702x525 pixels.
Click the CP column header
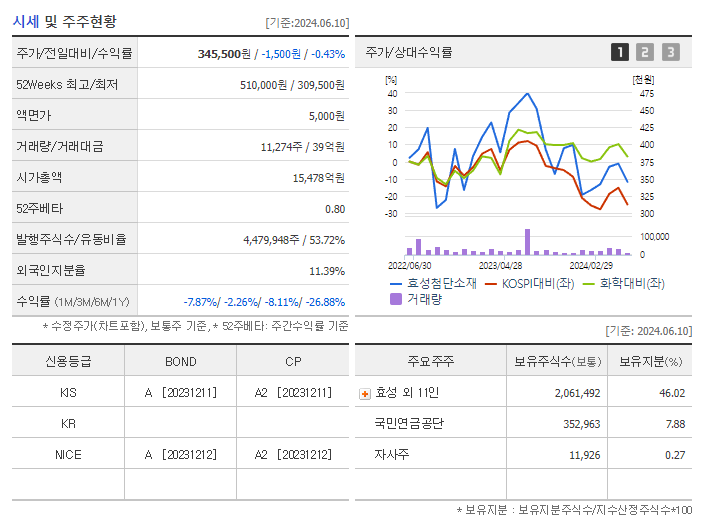coord(293,362)
